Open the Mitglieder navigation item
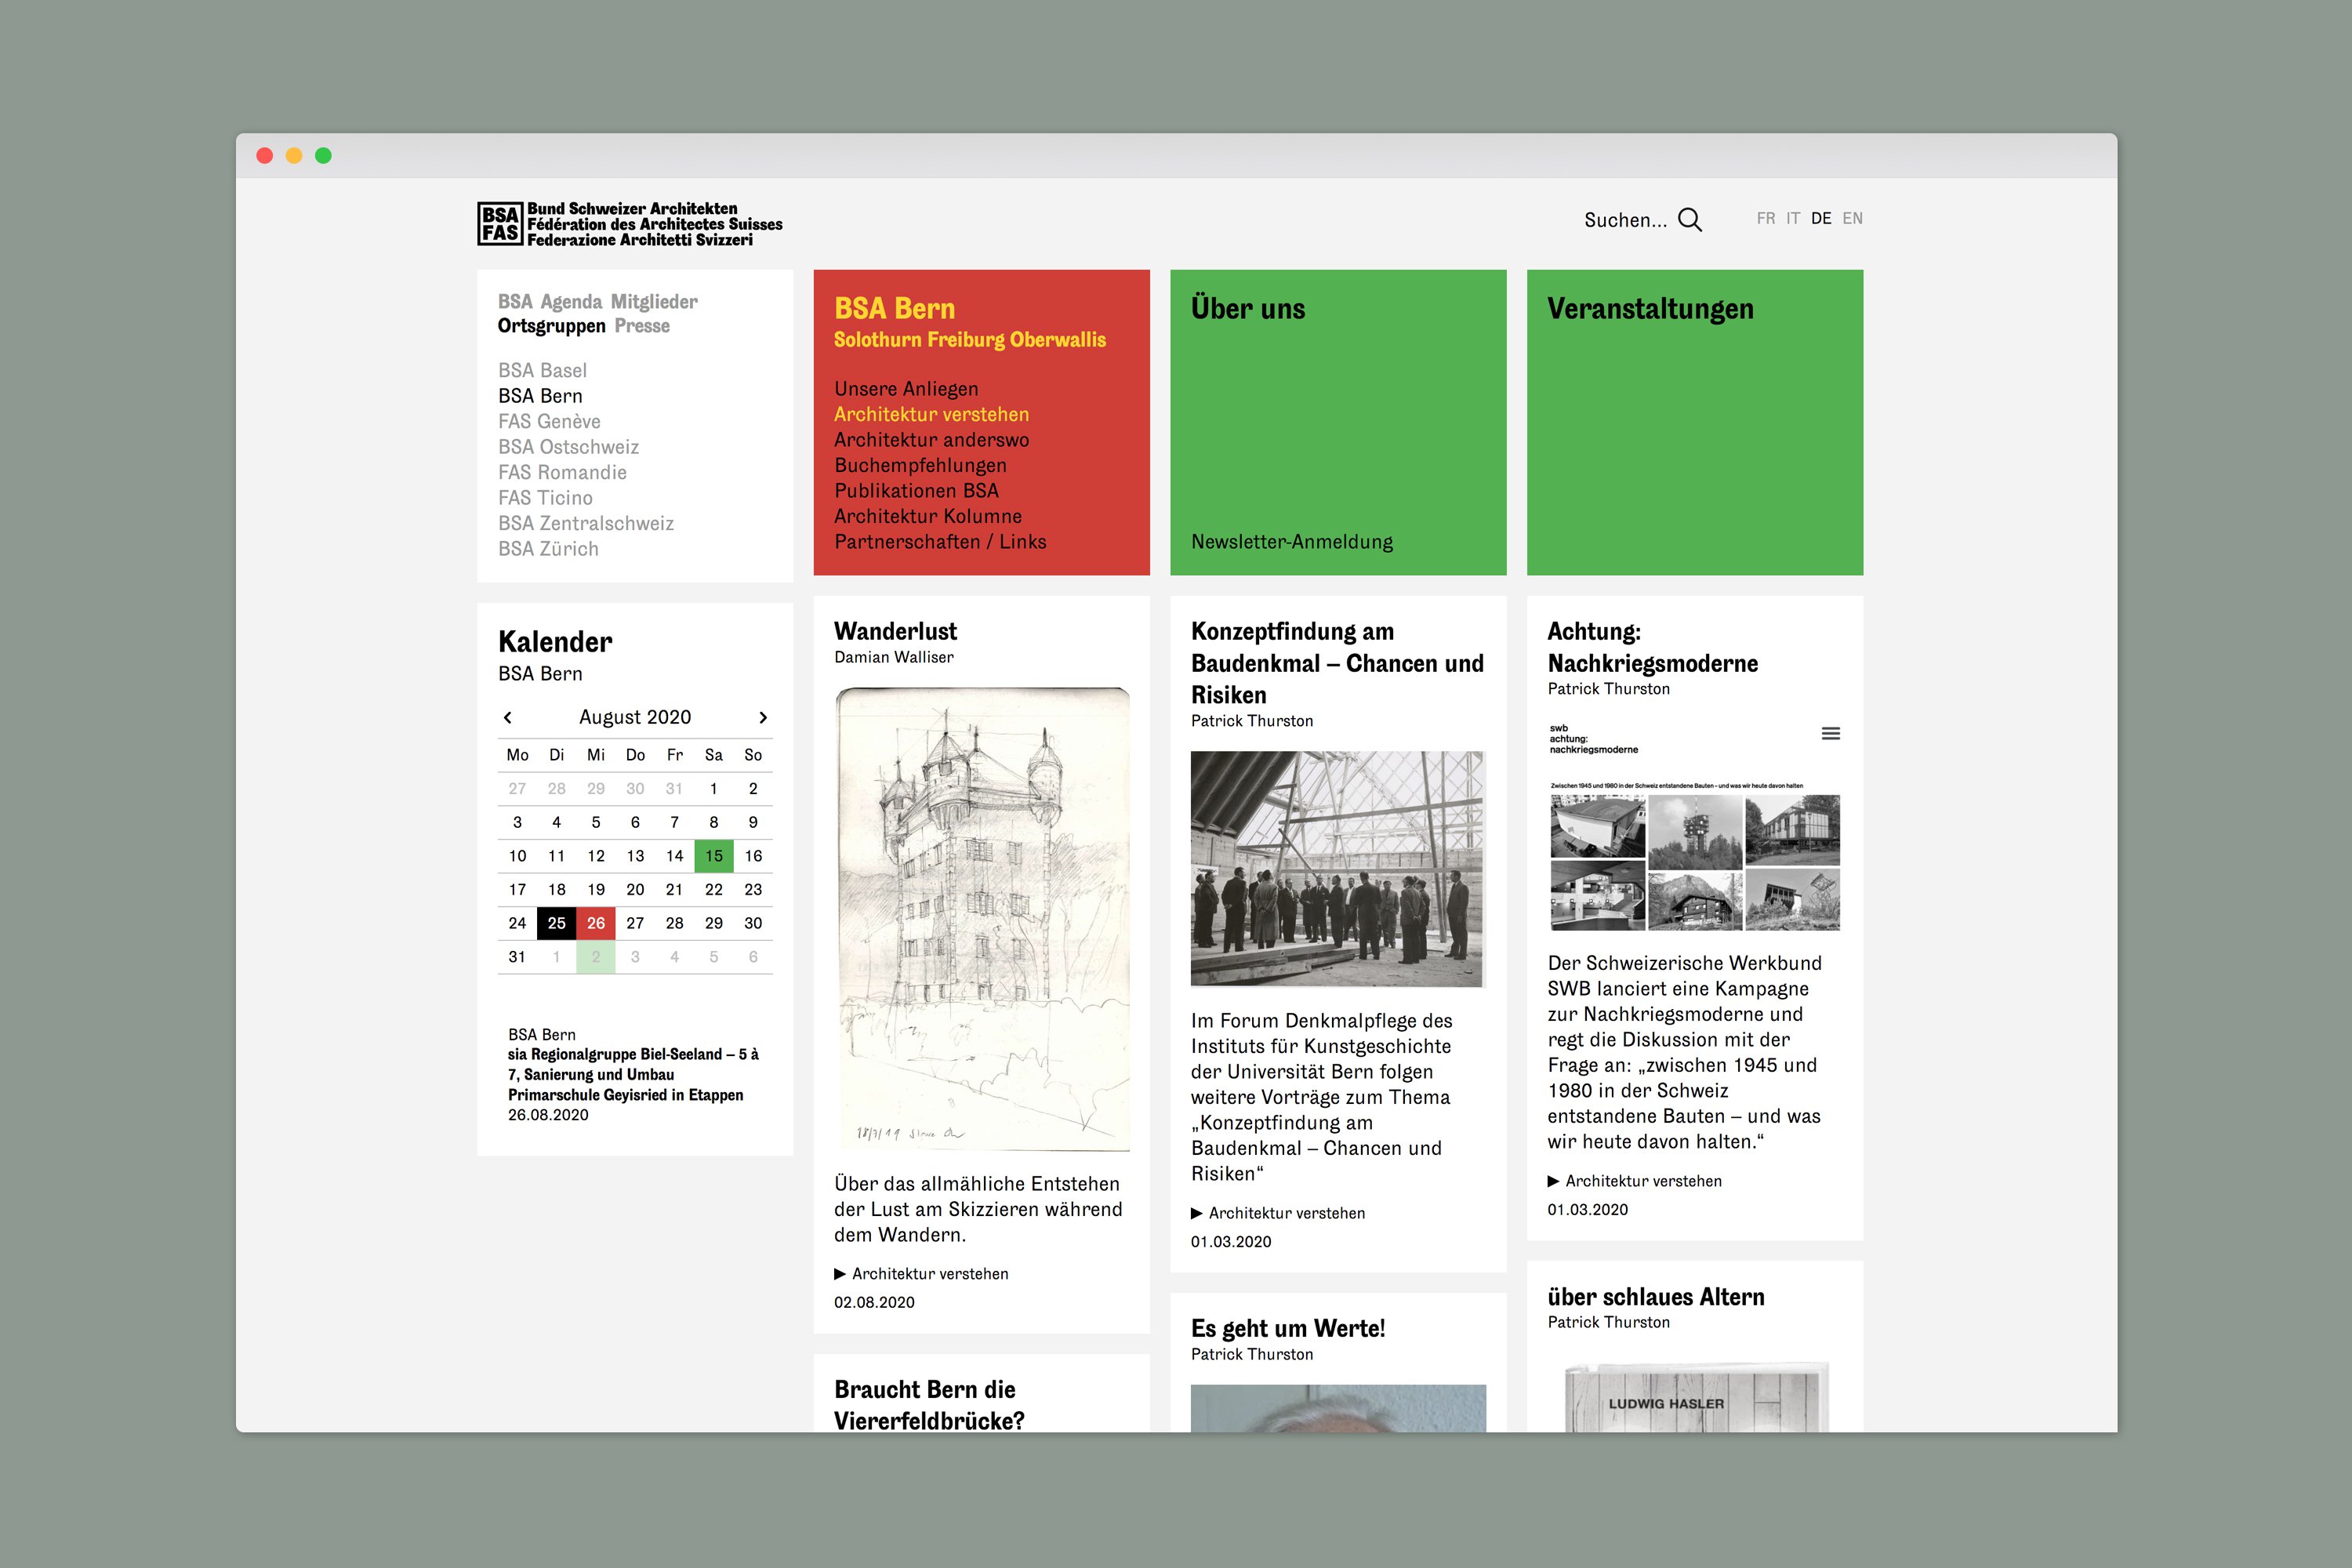 click(x=654, y=302)
